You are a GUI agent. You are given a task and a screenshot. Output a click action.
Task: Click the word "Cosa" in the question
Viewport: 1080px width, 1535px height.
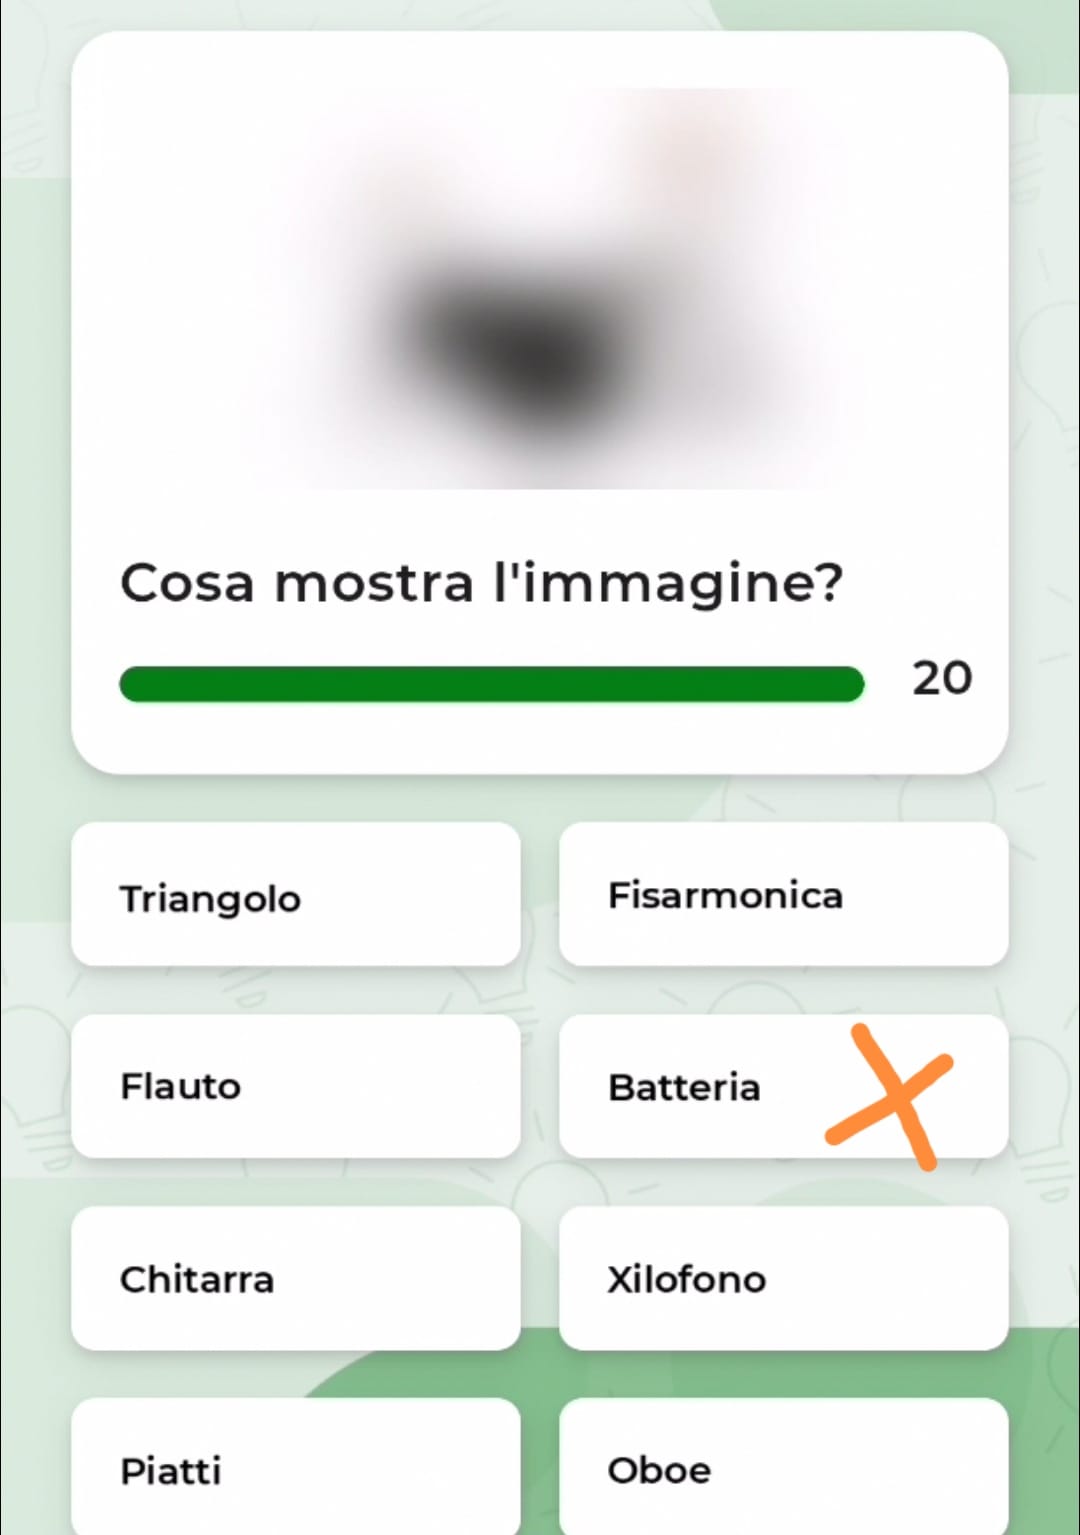pyautogui.click(x=187, y=583)
